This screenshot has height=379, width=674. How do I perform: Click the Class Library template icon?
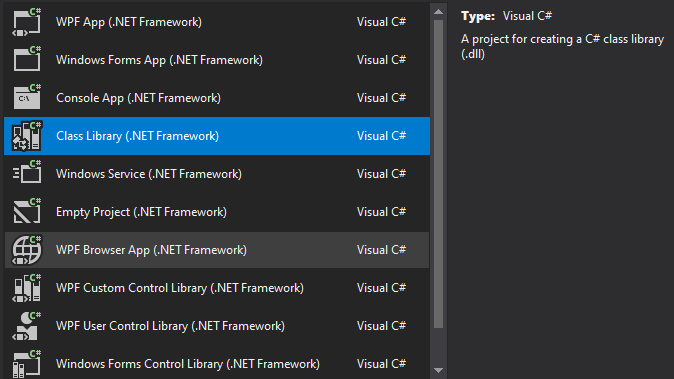pyautogui.click(x=27, y=136)
